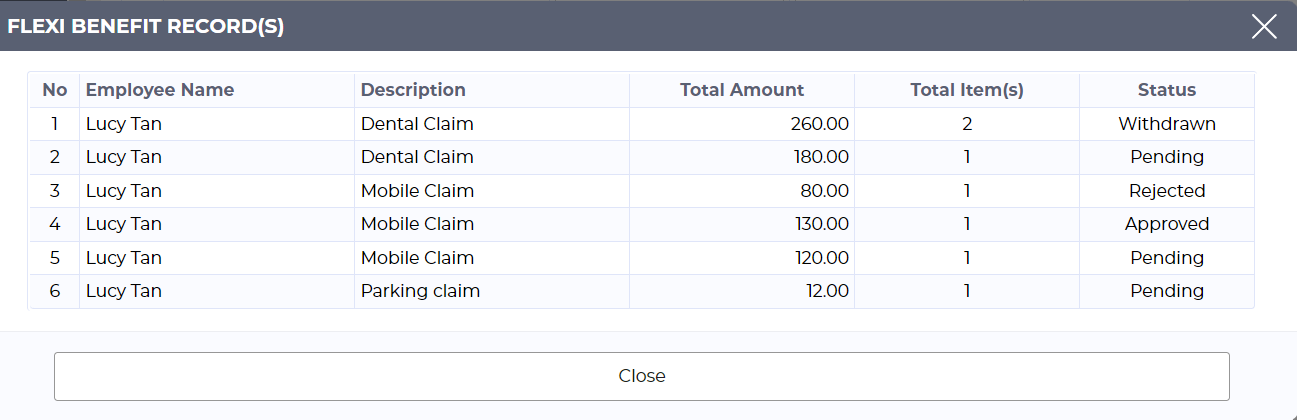Click the wide Close button
The image size is (1297, 420).
[641, 376]
